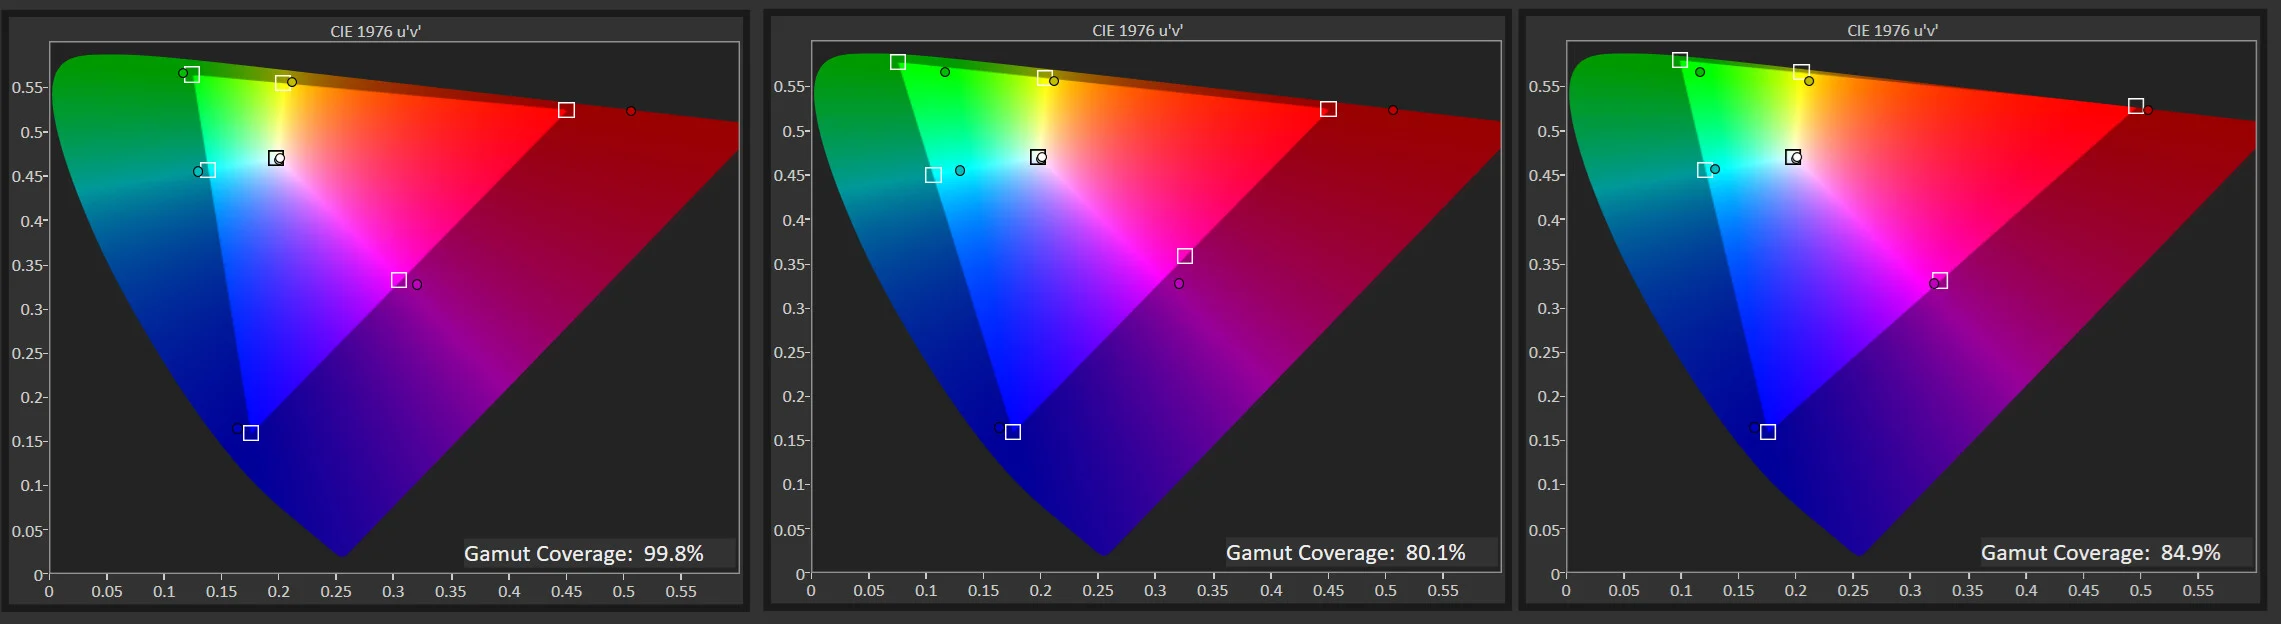Image resolution: width=2281 pixels, height=624 pixels.
Task: Select the magenta target square in left chart
Action: (x=399, y=280)
